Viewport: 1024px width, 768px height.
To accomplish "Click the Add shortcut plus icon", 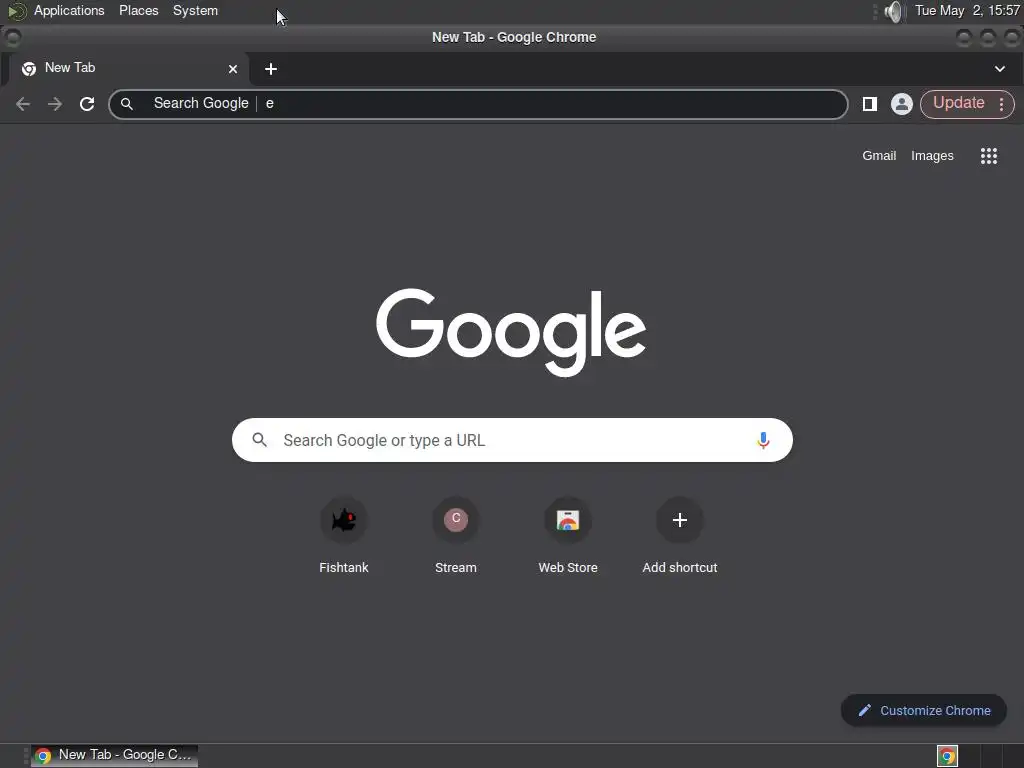I will [679, 520].
